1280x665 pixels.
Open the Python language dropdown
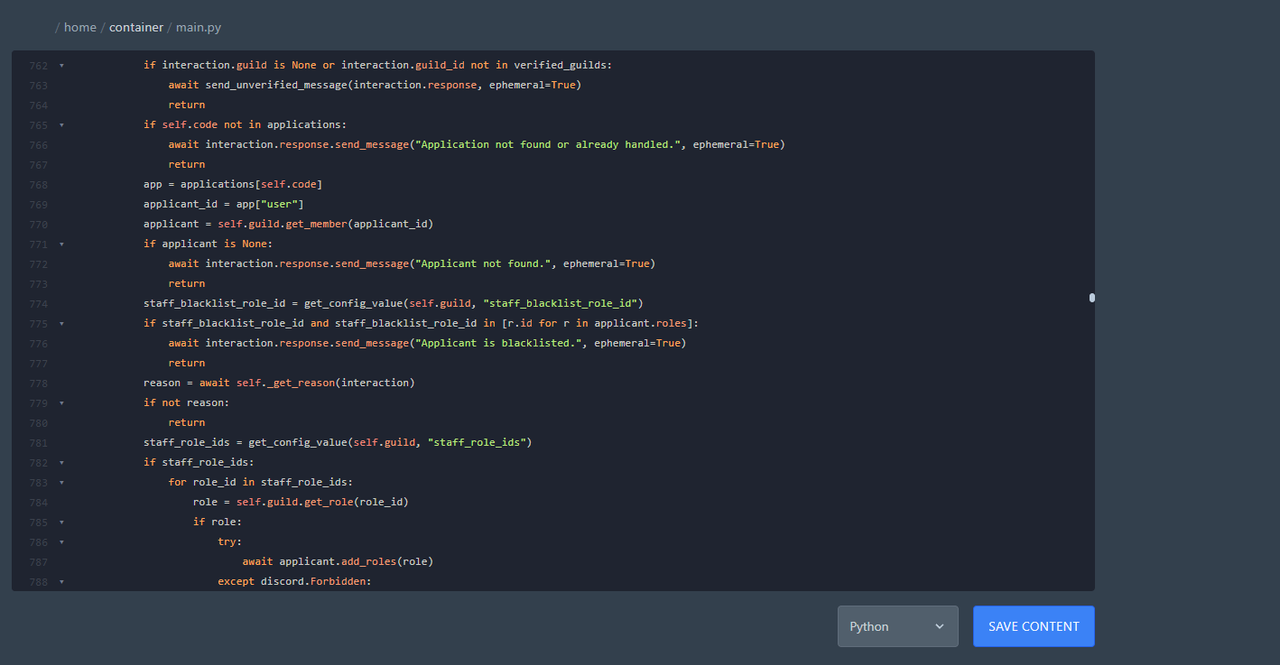(898, 626)
